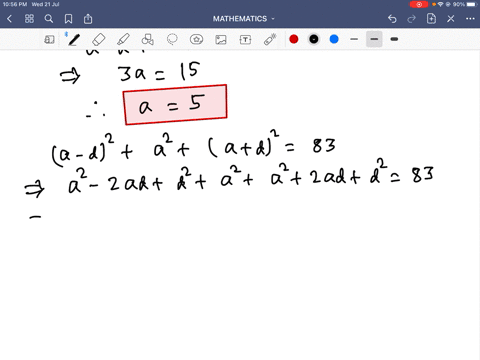The image size is (480, 360).
Task: Toggle read-only mode icon
Action: click(49, 40)
